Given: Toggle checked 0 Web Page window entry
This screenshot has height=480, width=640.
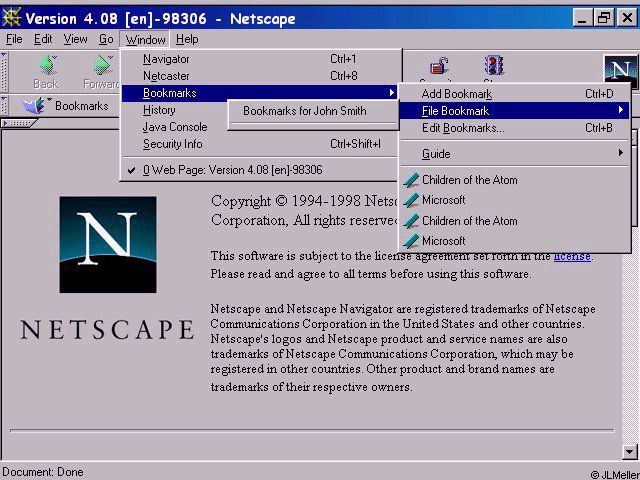Looking at the screenshot, I should (260, 170).
